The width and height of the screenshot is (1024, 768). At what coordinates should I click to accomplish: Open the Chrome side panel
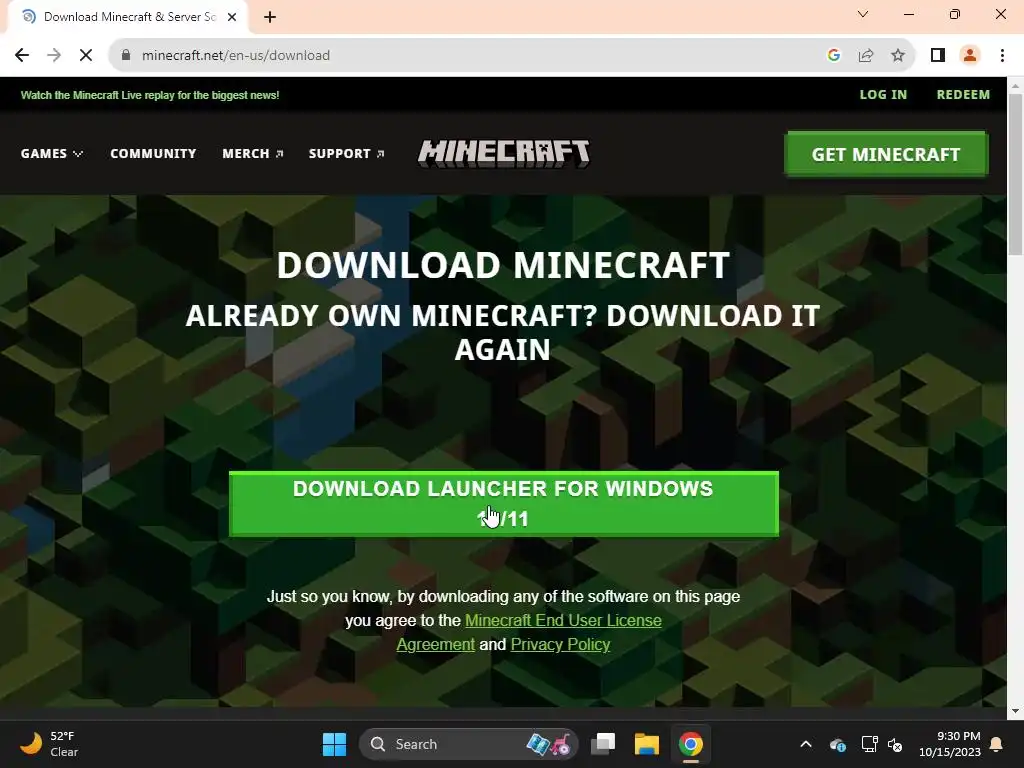tap(938, 56)
